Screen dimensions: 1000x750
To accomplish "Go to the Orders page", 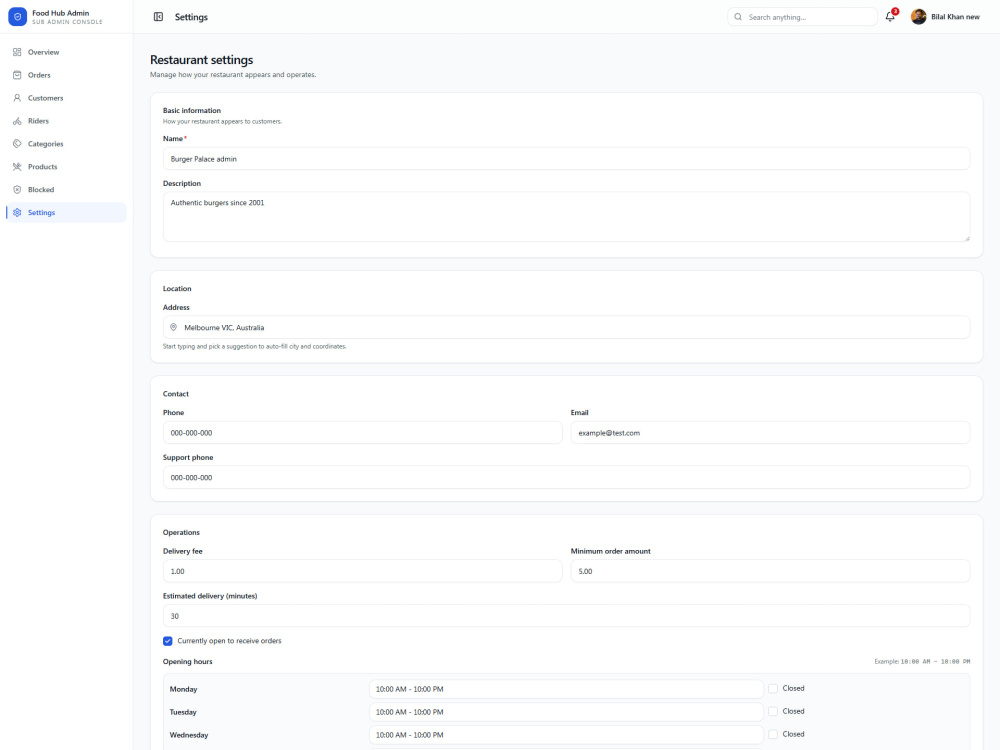I will 66,75.
